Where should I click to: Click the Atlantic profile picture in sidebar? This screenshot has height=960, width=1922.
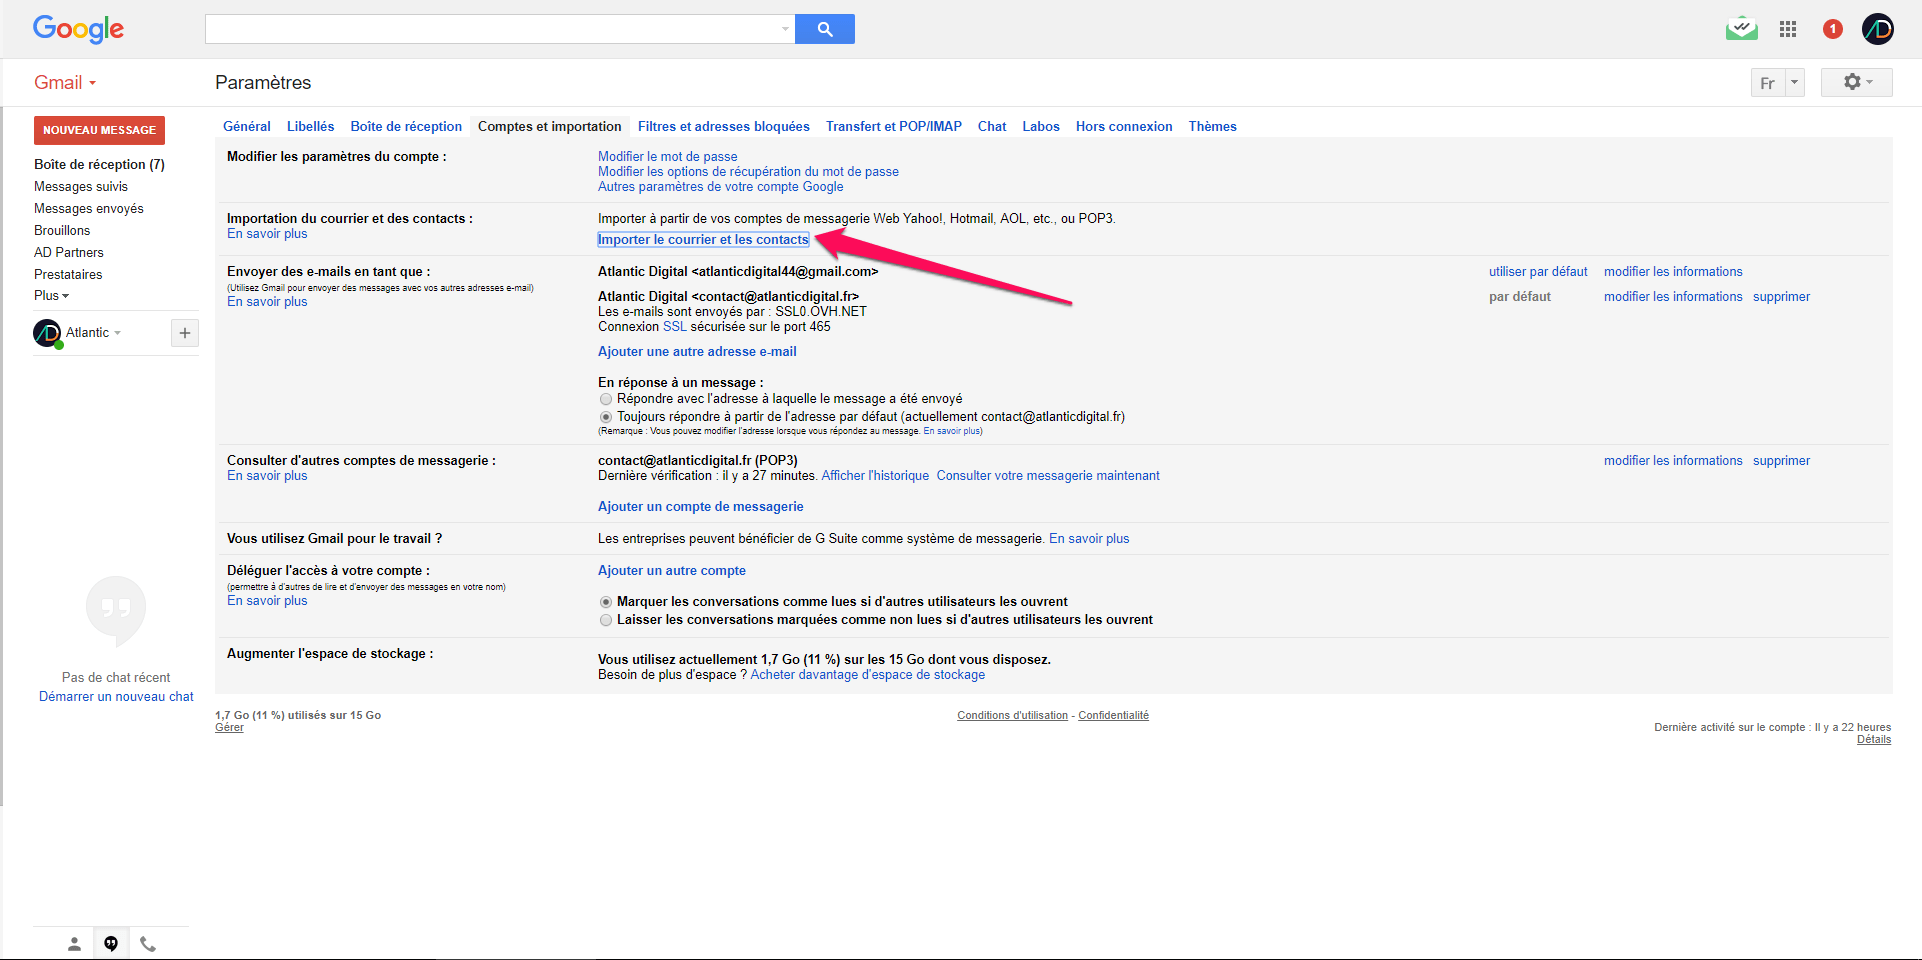(x=47, y=333)
